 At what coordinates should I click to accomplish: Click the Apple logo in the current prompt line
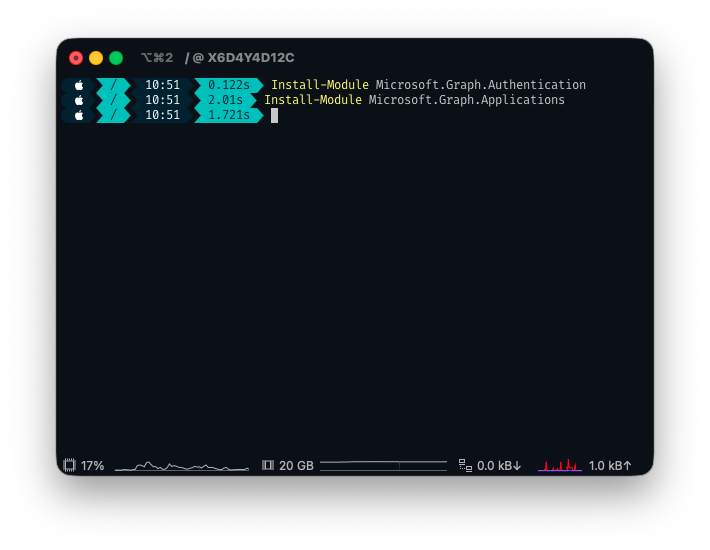[79, 115]
